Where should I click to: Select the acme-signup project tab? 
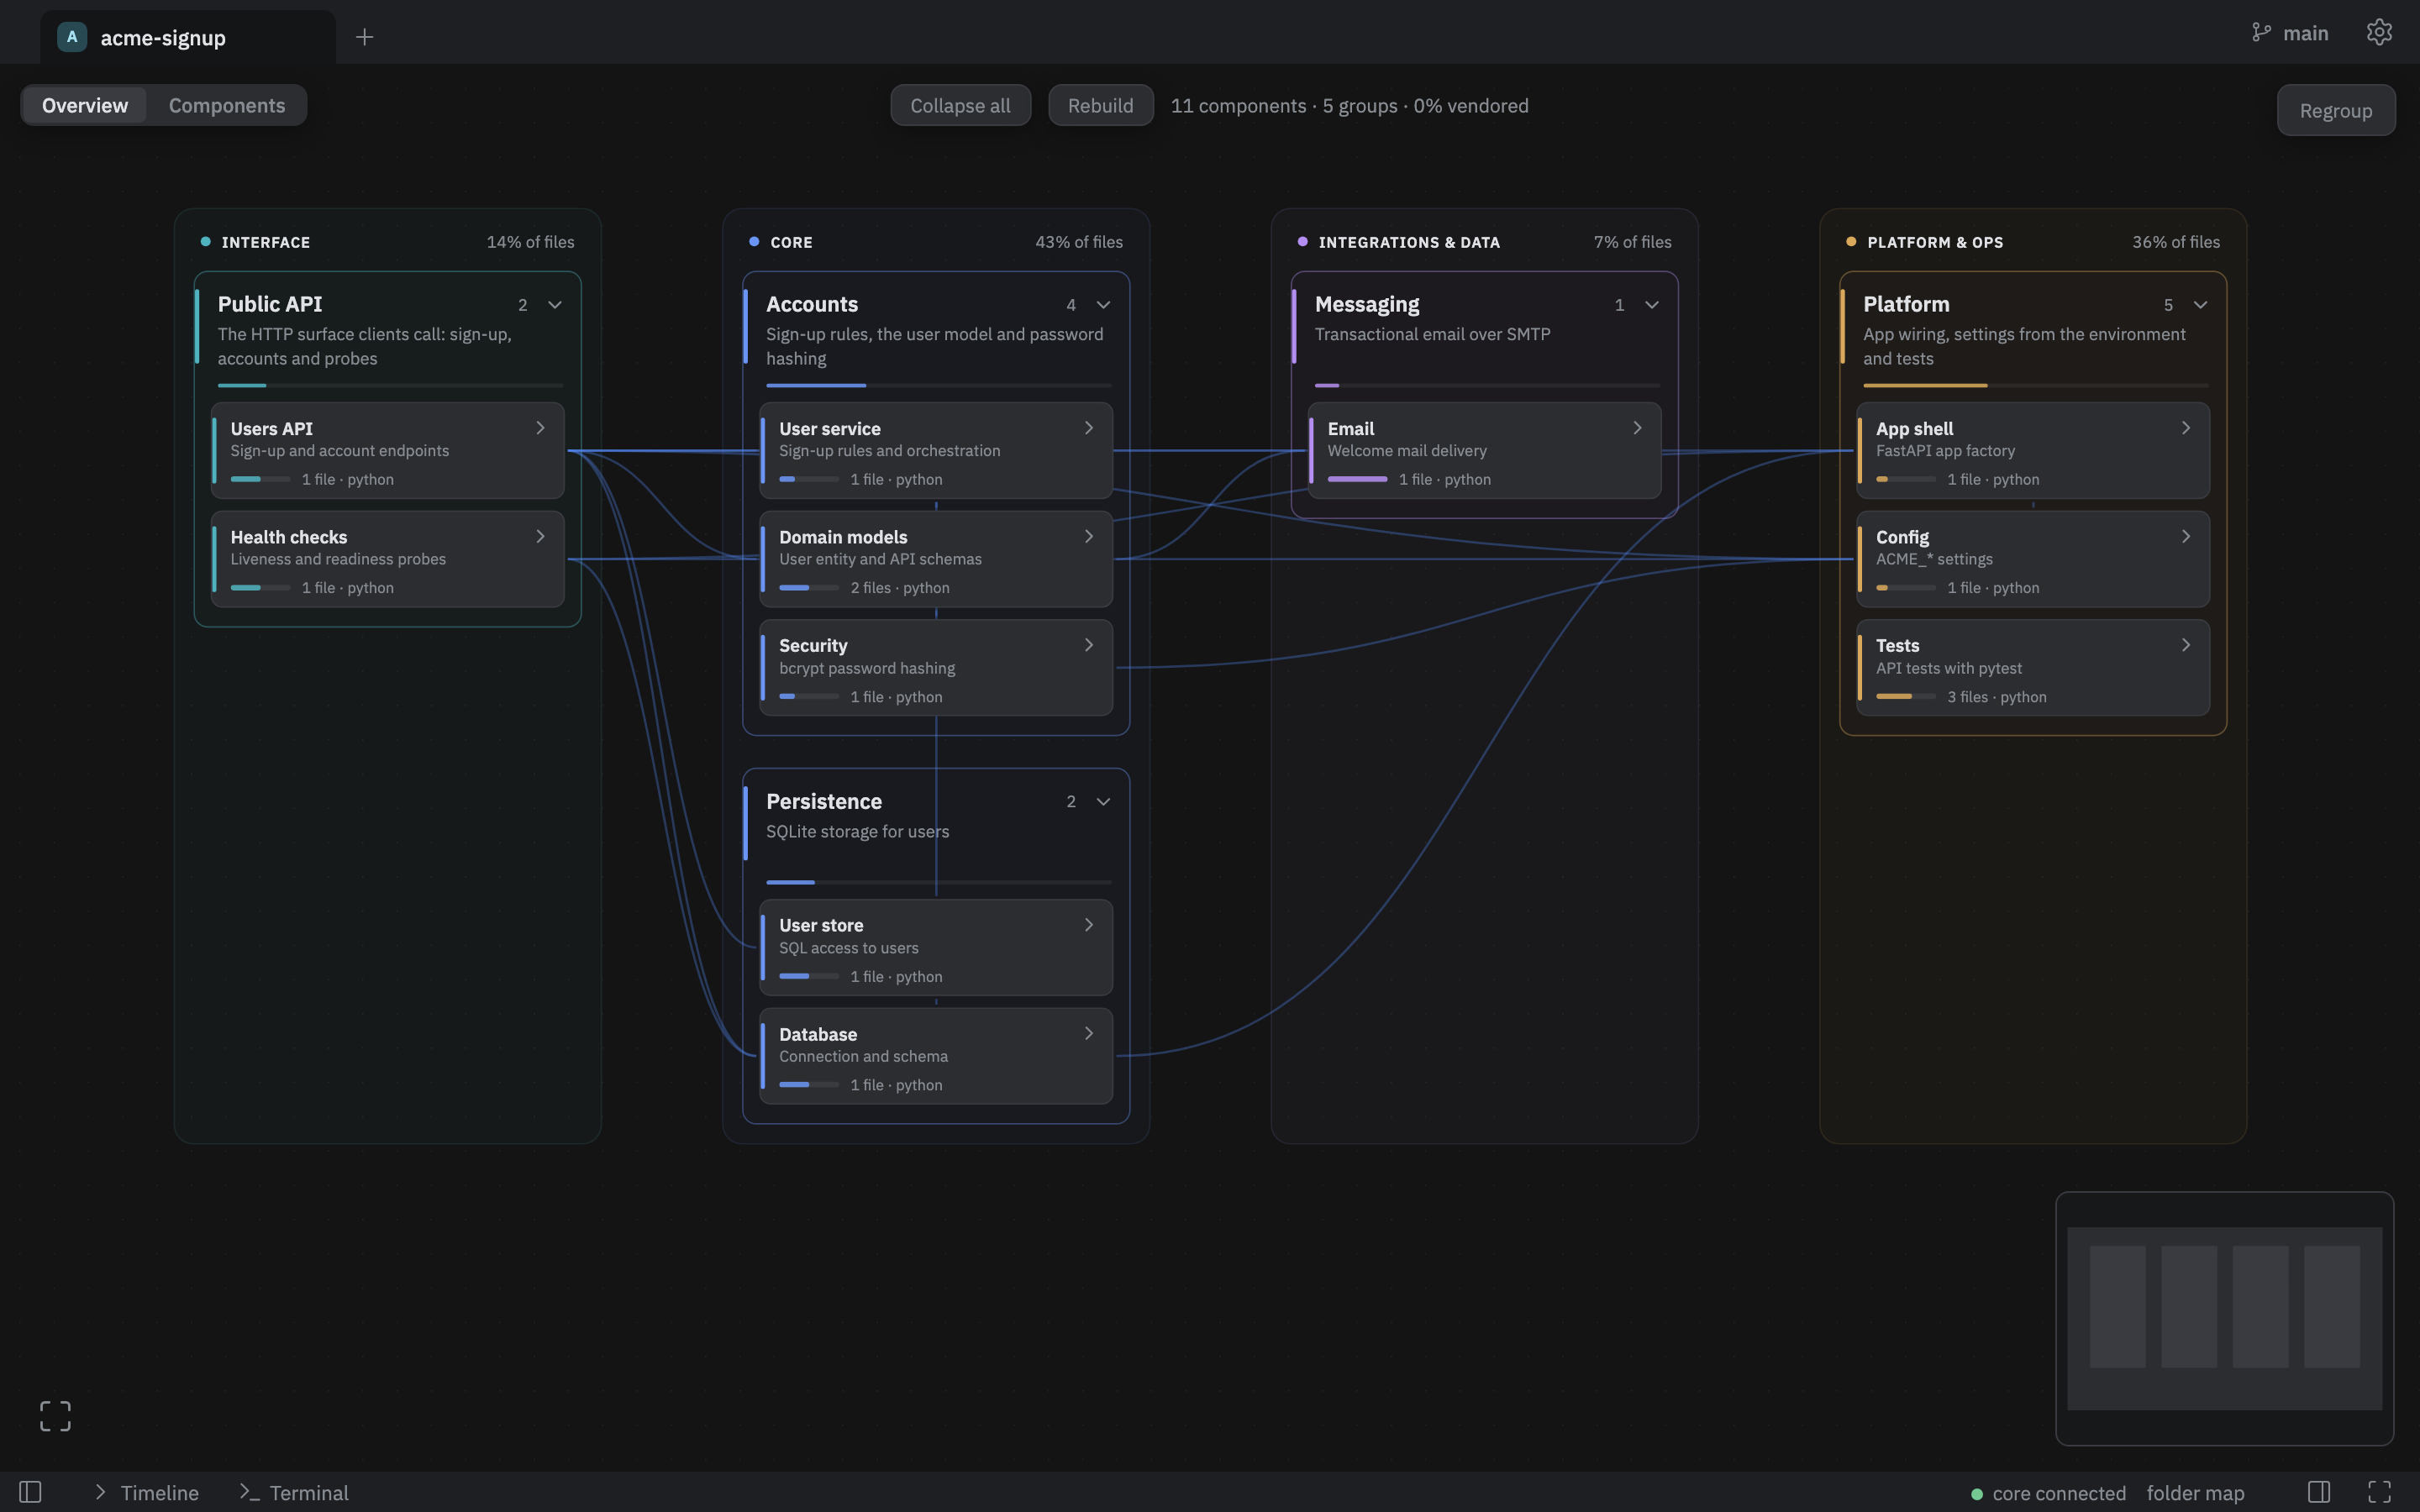click(x=187, y=37)
